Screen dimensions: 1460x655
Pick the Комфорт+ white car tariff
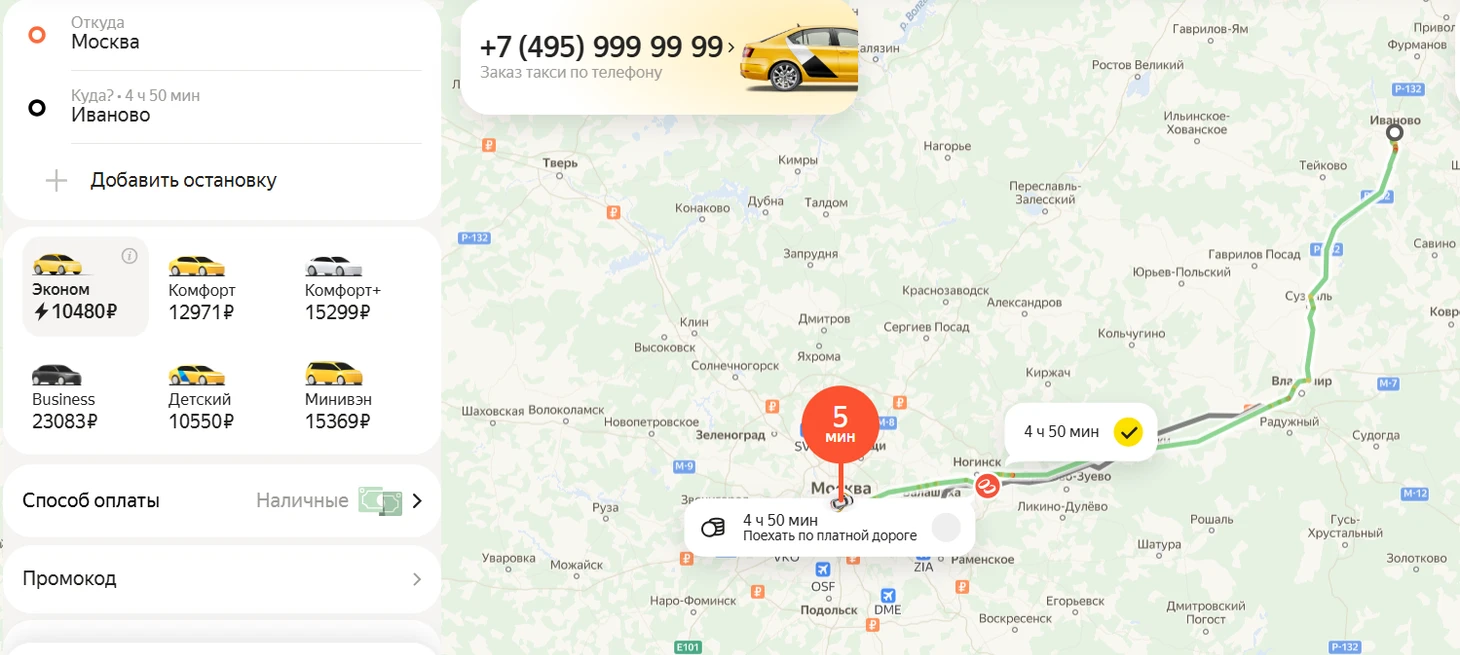(x=343, y=288)
